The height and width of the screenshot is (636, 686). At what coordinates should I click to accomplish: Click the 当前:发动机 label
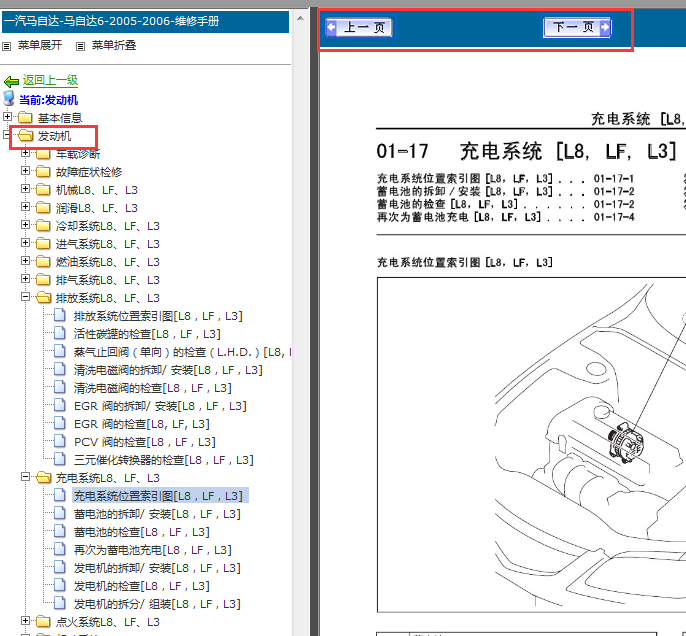point(49,100)
